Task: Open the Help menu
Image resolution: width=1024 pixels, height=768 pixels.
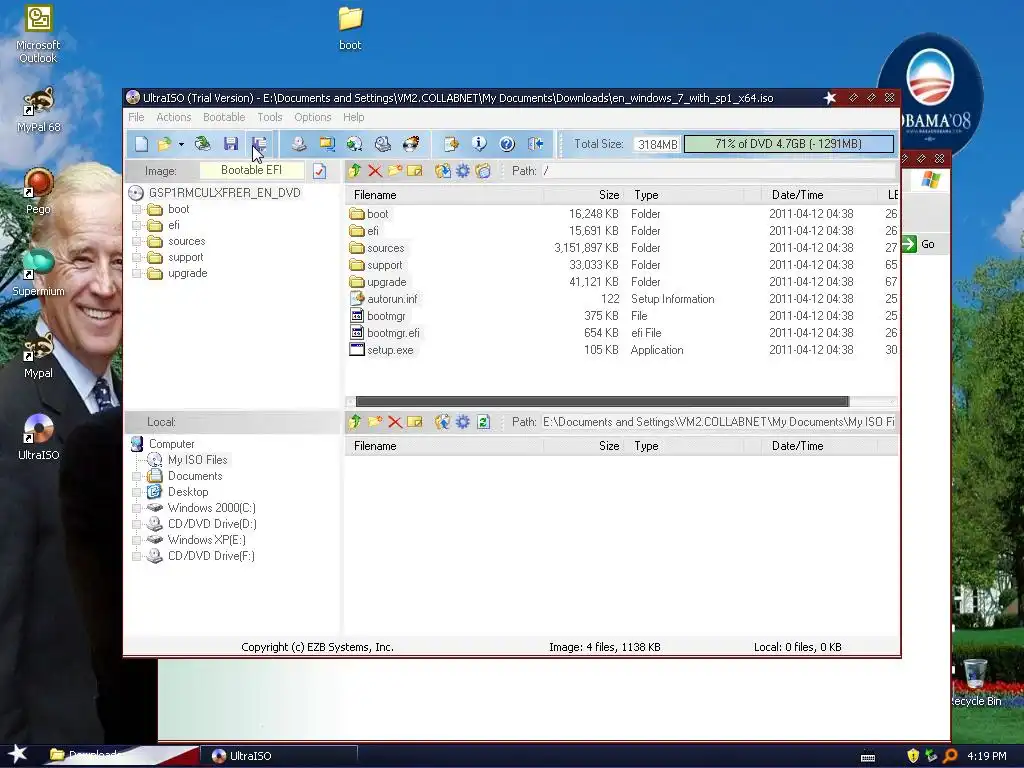Action: tap(353, 117)
